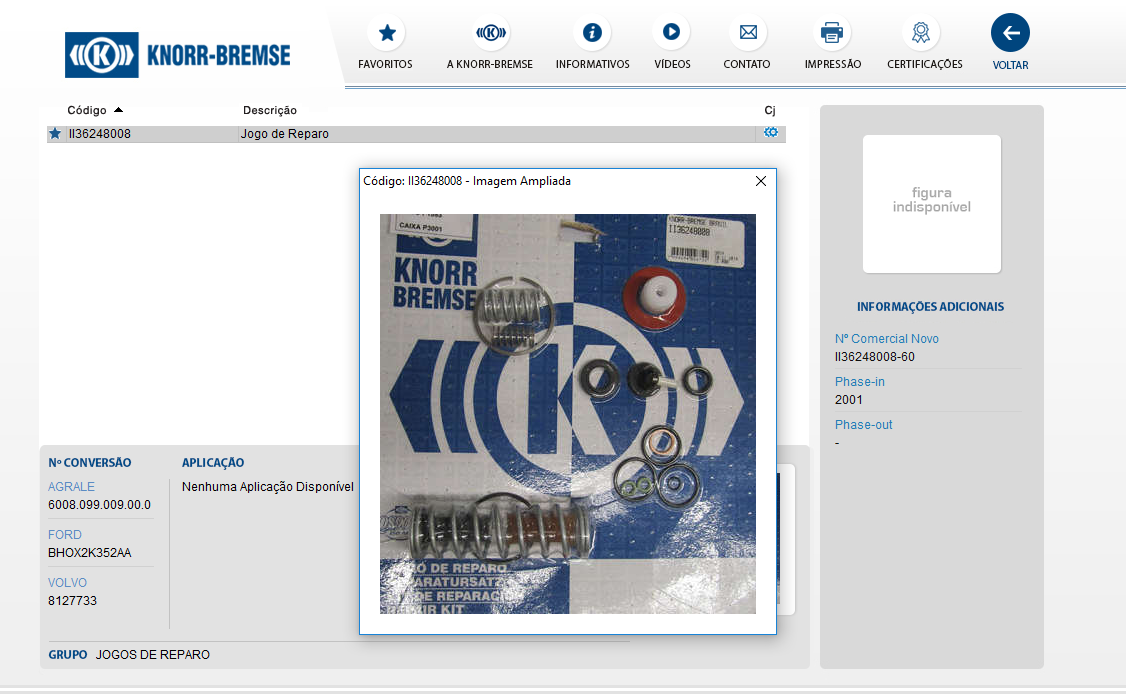The height and width of the screenshot is (694, 1126).
Task: Open the Informativos info icon
Action: [x=592, y=33]
